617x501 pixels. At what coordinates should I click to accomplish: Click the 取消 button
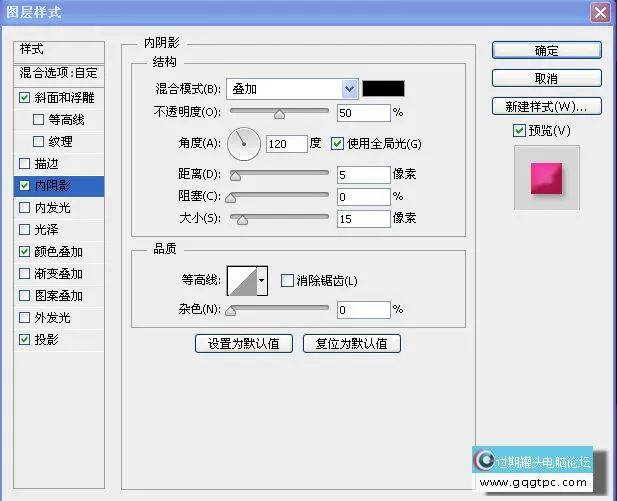point(546,78)
